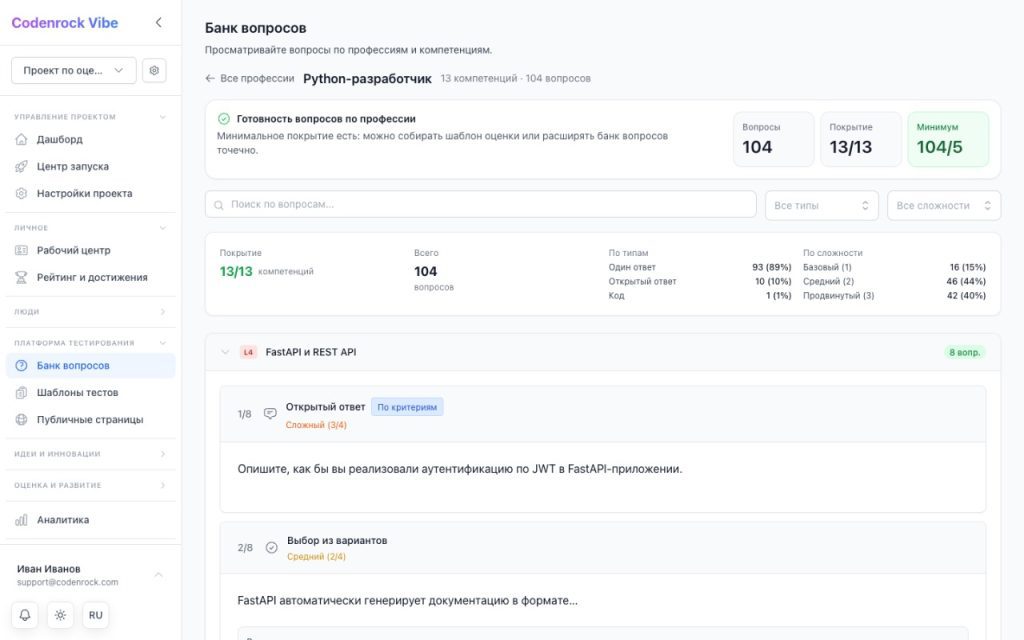Expand the Люди section
Screen dimensions: 1024x640
pos(163,312)
